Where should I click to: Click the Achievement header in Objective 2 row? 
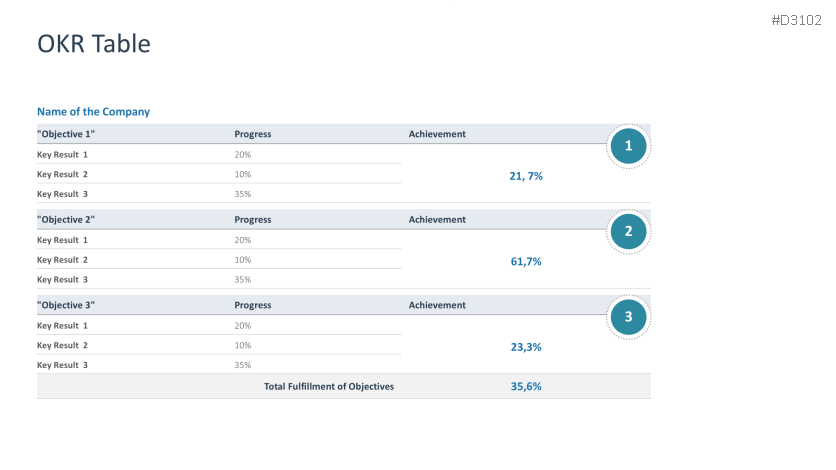tap(437, 219)
